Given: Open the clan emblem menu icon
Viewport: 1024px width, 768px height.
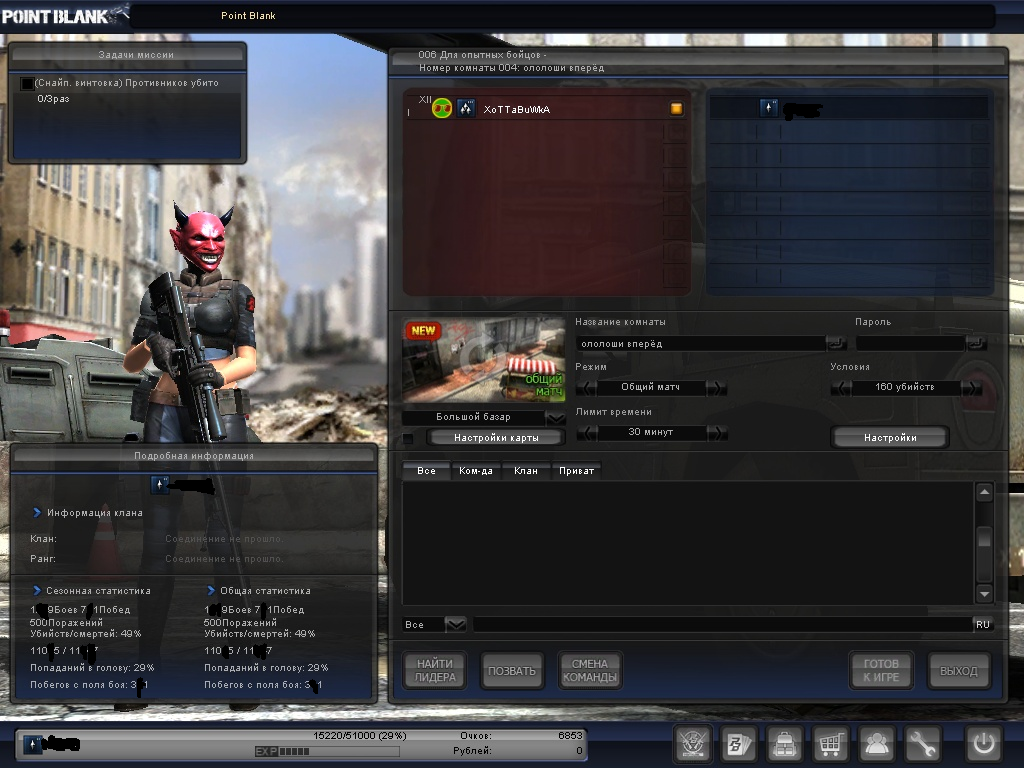Looking at the screenshot, I should [692, 744].
